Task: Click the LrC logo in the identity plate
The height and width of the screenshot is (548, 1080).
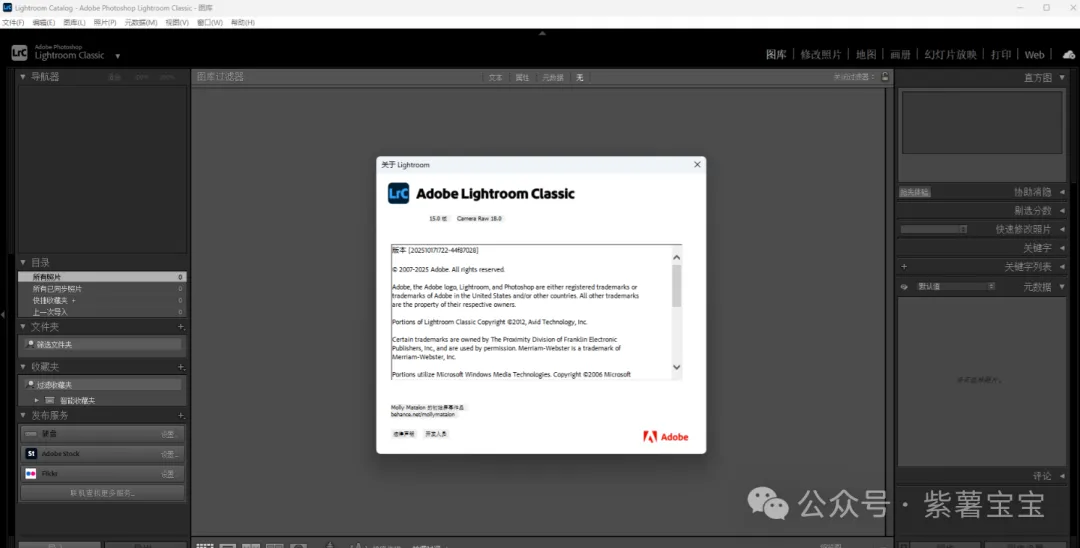Action: pos(19,53)
